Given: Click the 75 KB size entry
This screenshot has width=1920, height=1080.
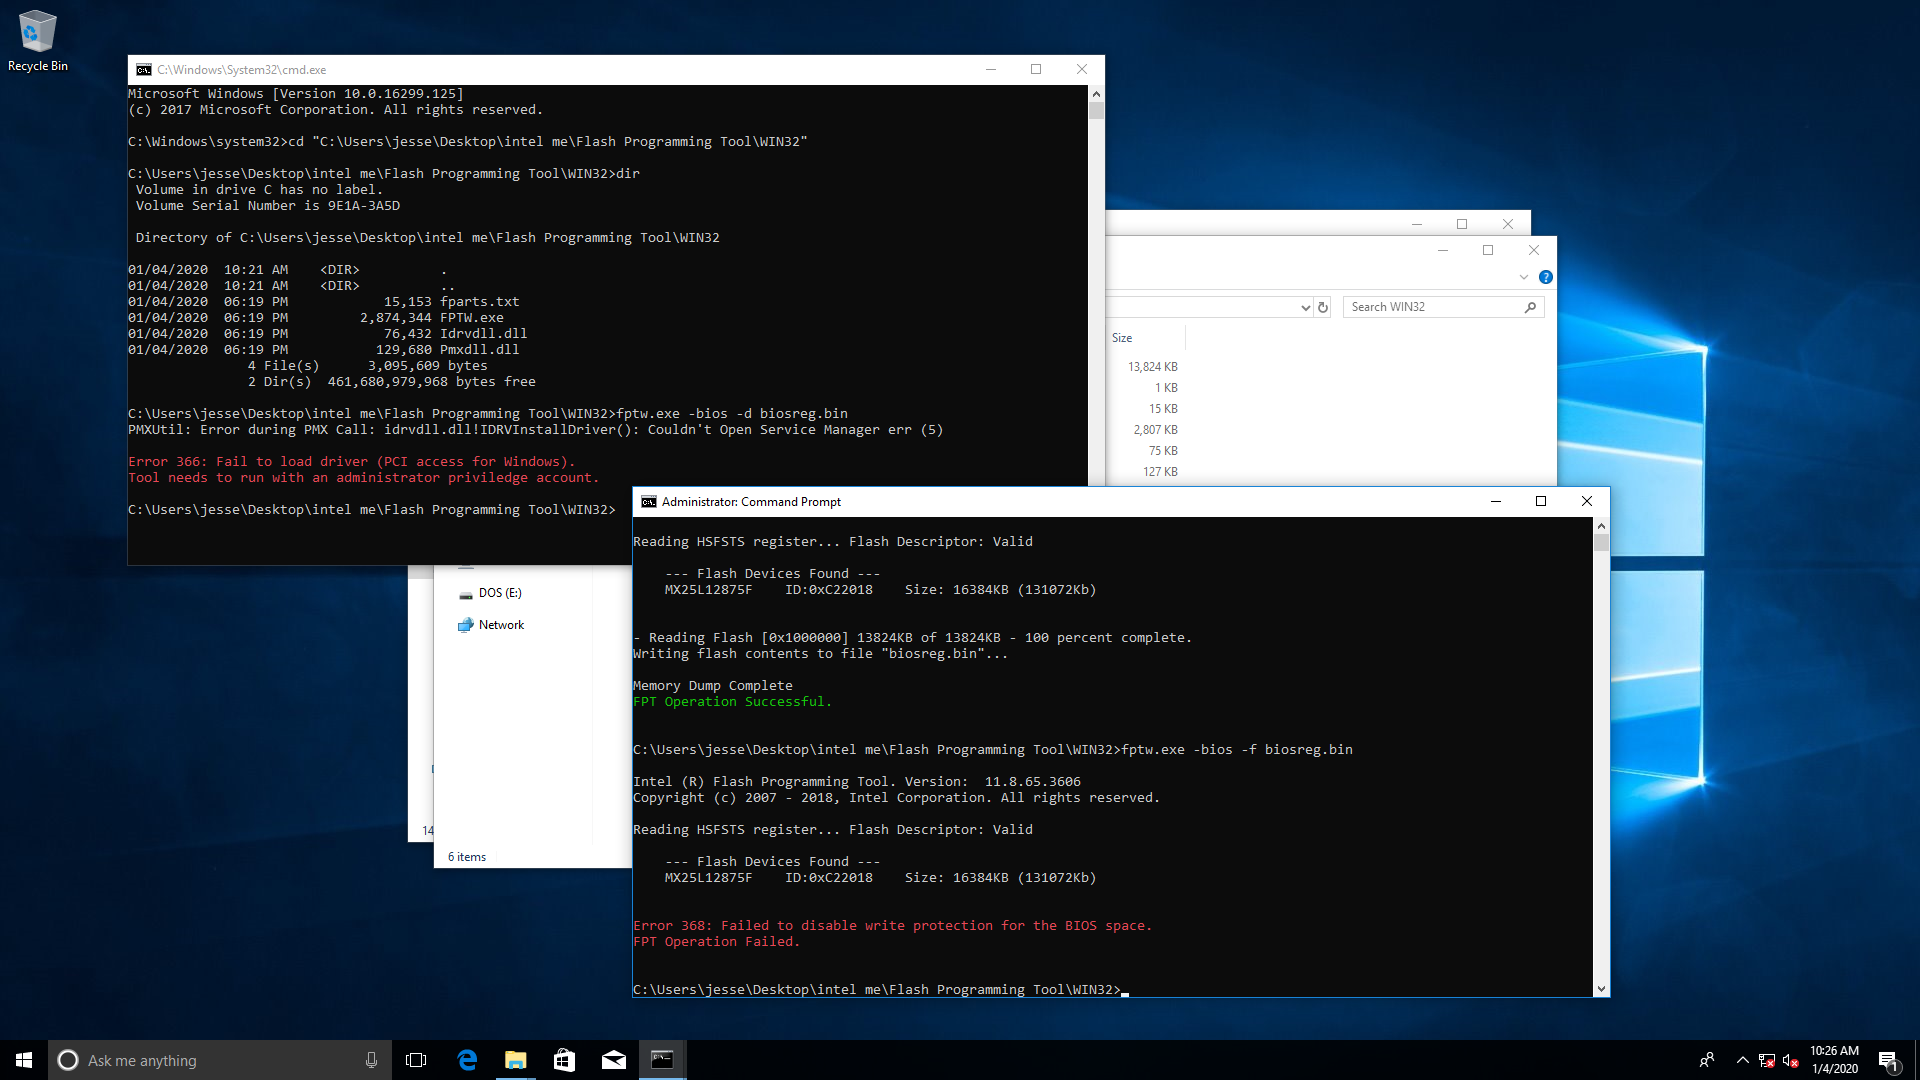Looking at the screenshot, I should [x=1163, y=451].
